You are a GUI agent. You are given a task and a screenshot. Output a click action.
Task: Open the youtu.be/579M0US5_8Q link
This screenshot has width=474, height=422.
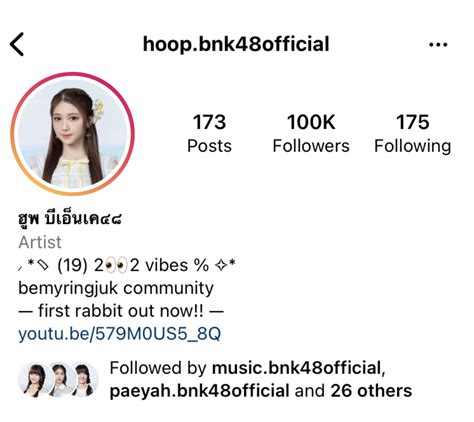coord(119,334)
